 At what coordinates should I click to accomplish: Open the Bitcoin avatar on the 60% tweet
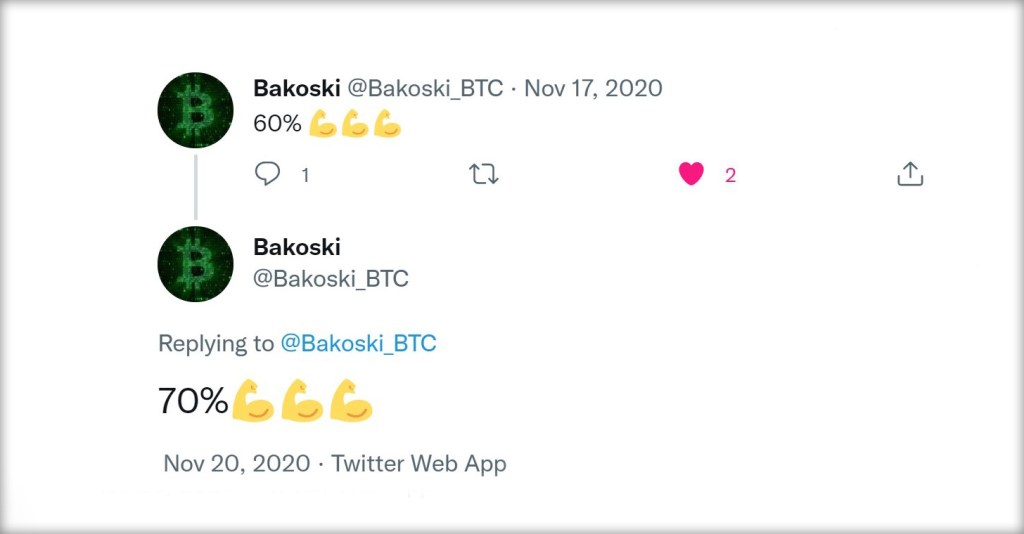click(196, 110)
